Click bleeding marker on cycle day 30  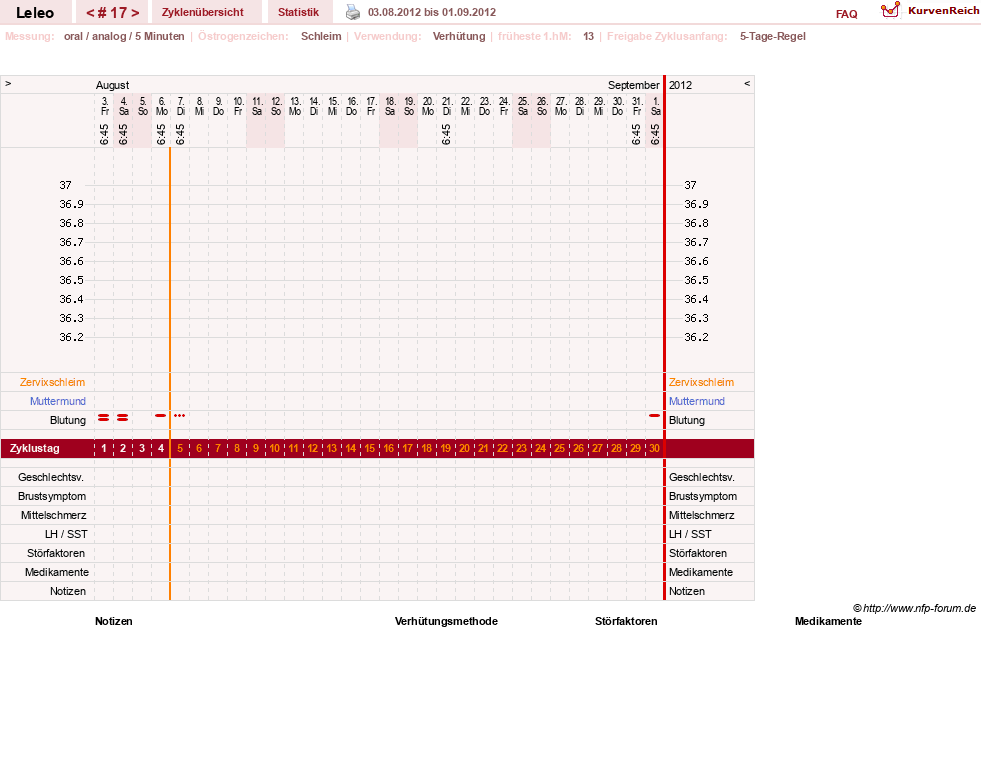[x=654, y=415]
